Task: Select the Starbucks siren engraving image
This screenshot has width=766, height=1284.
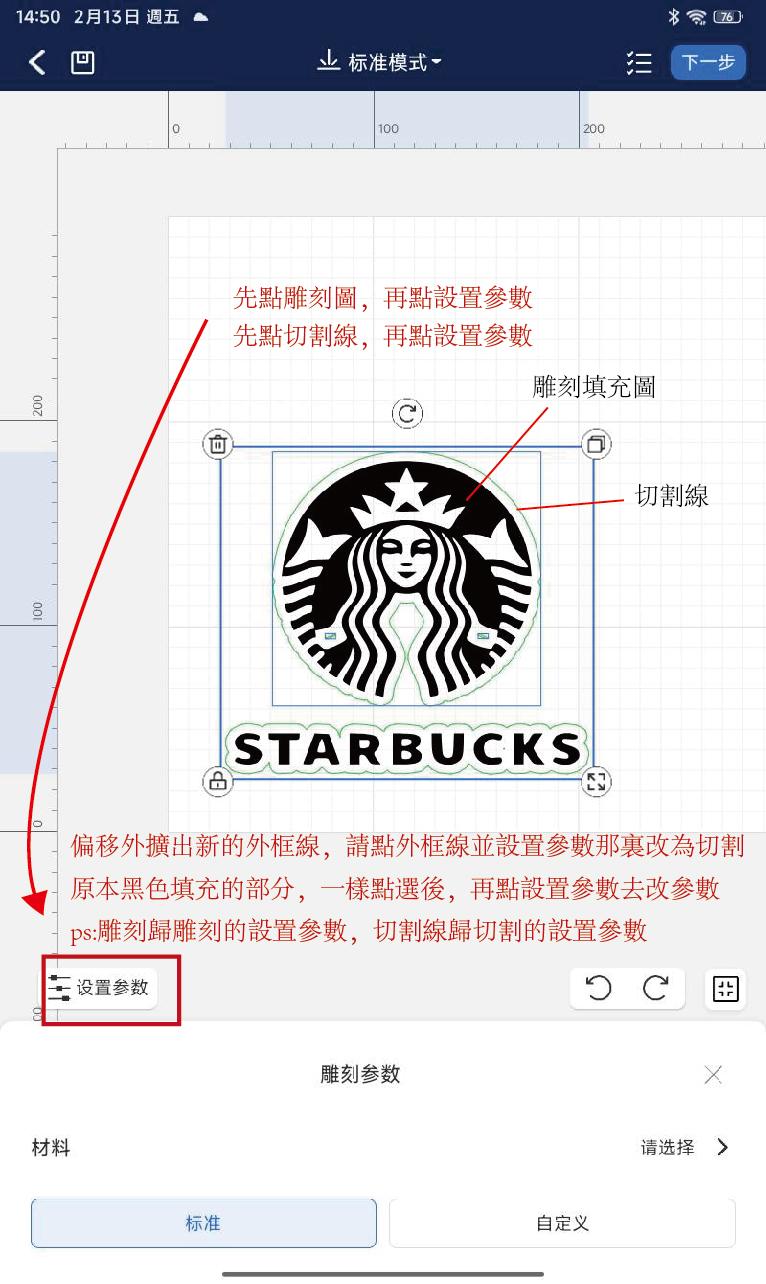Action: pos(406,580)
